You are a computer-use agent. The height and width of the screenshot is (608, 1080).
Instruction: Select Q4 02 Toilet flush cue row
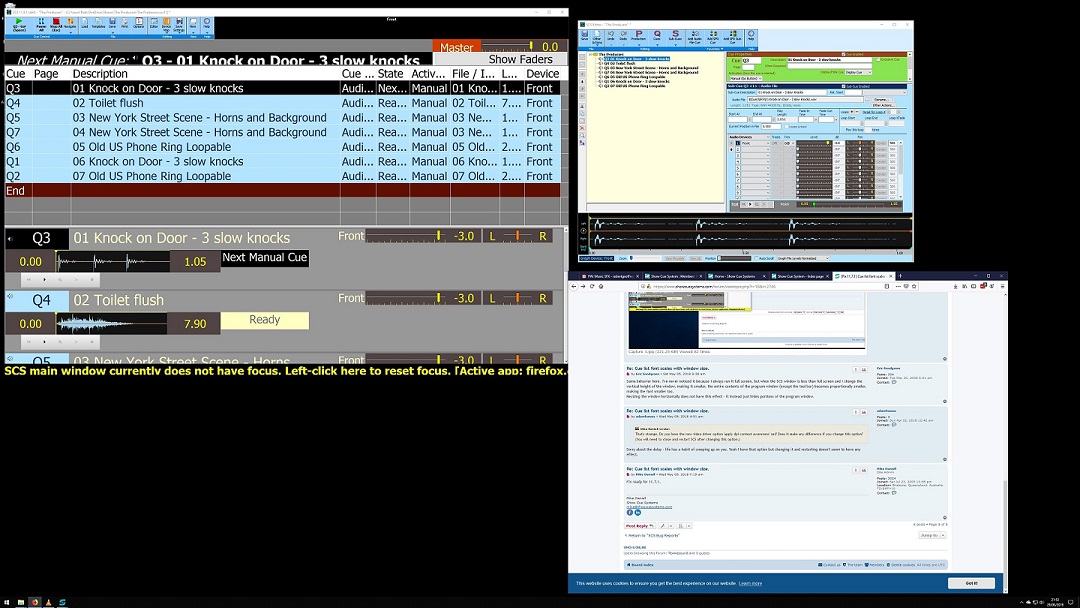click(150, 103)
